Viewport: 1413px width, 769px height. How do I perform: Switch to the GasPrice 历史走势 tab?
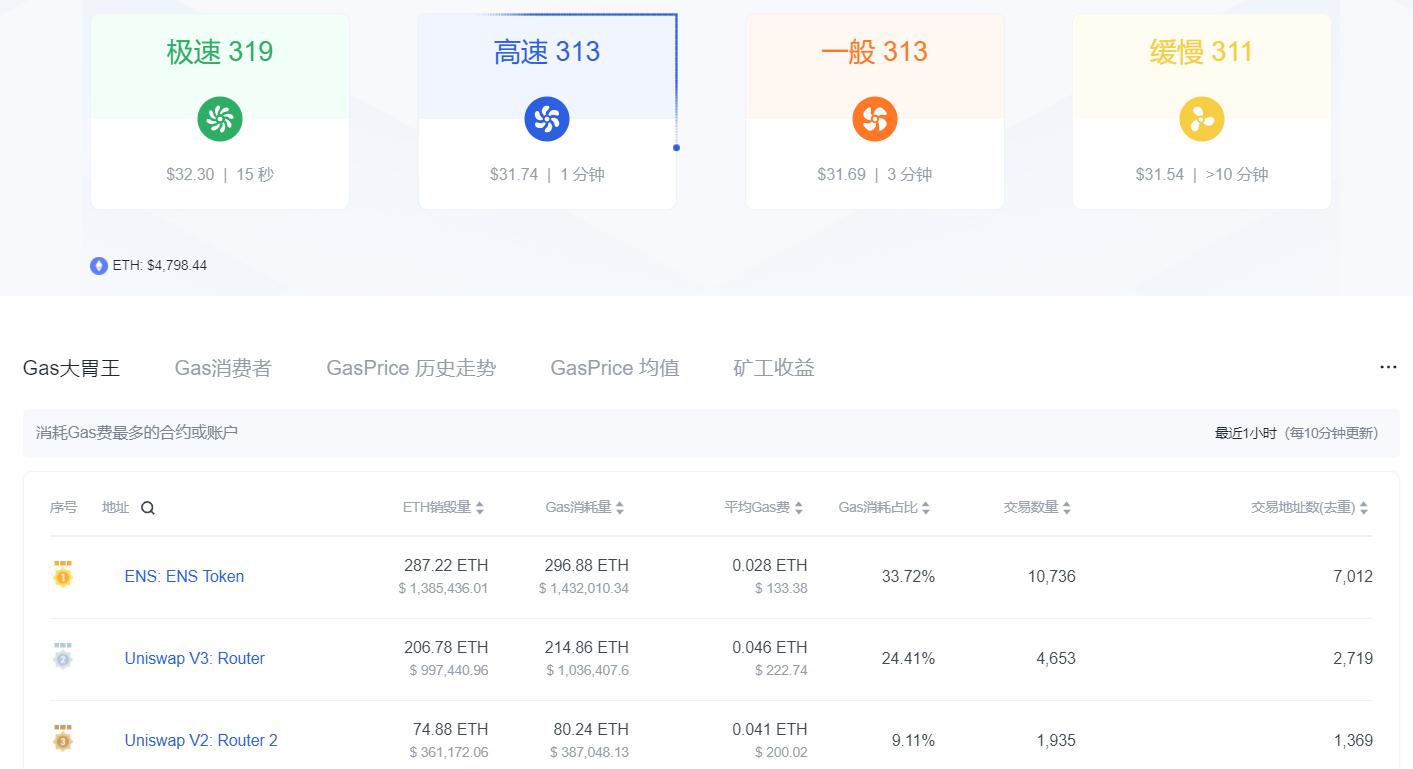click(x=410, y=367)
